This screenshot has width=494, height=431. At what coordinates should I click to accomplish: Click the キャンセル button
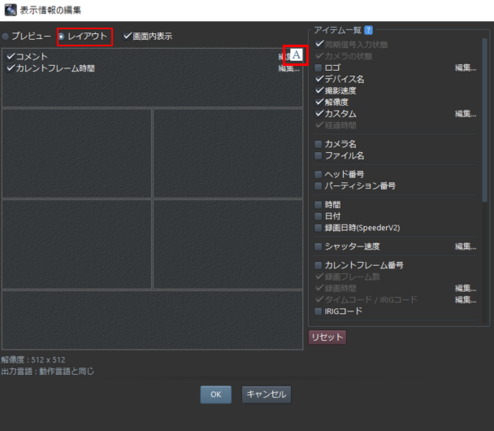266,395
